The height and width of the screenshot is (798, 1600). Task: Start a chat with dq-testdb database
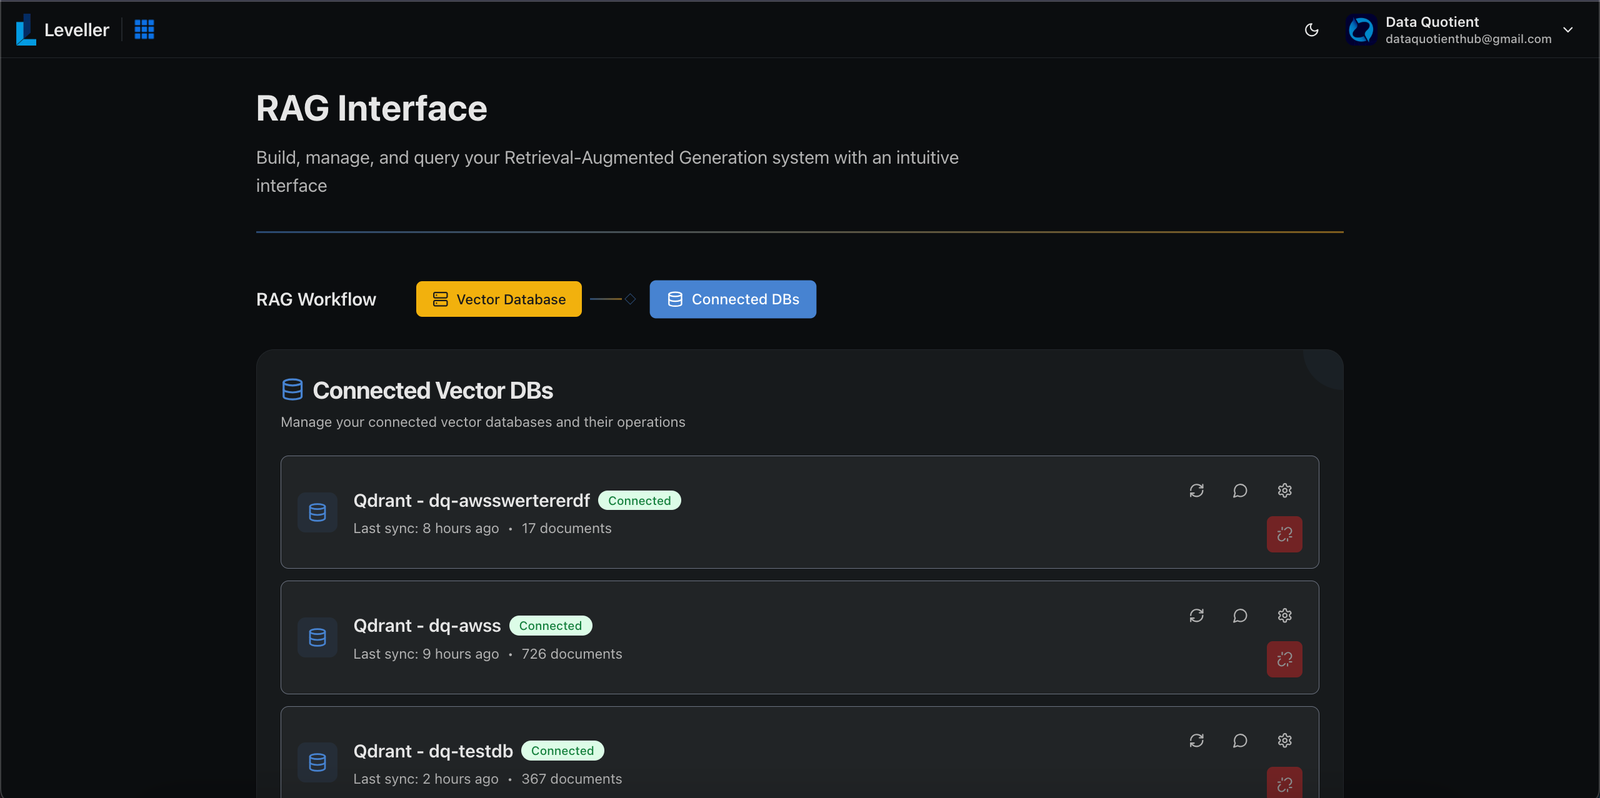tap(1240, 741)
